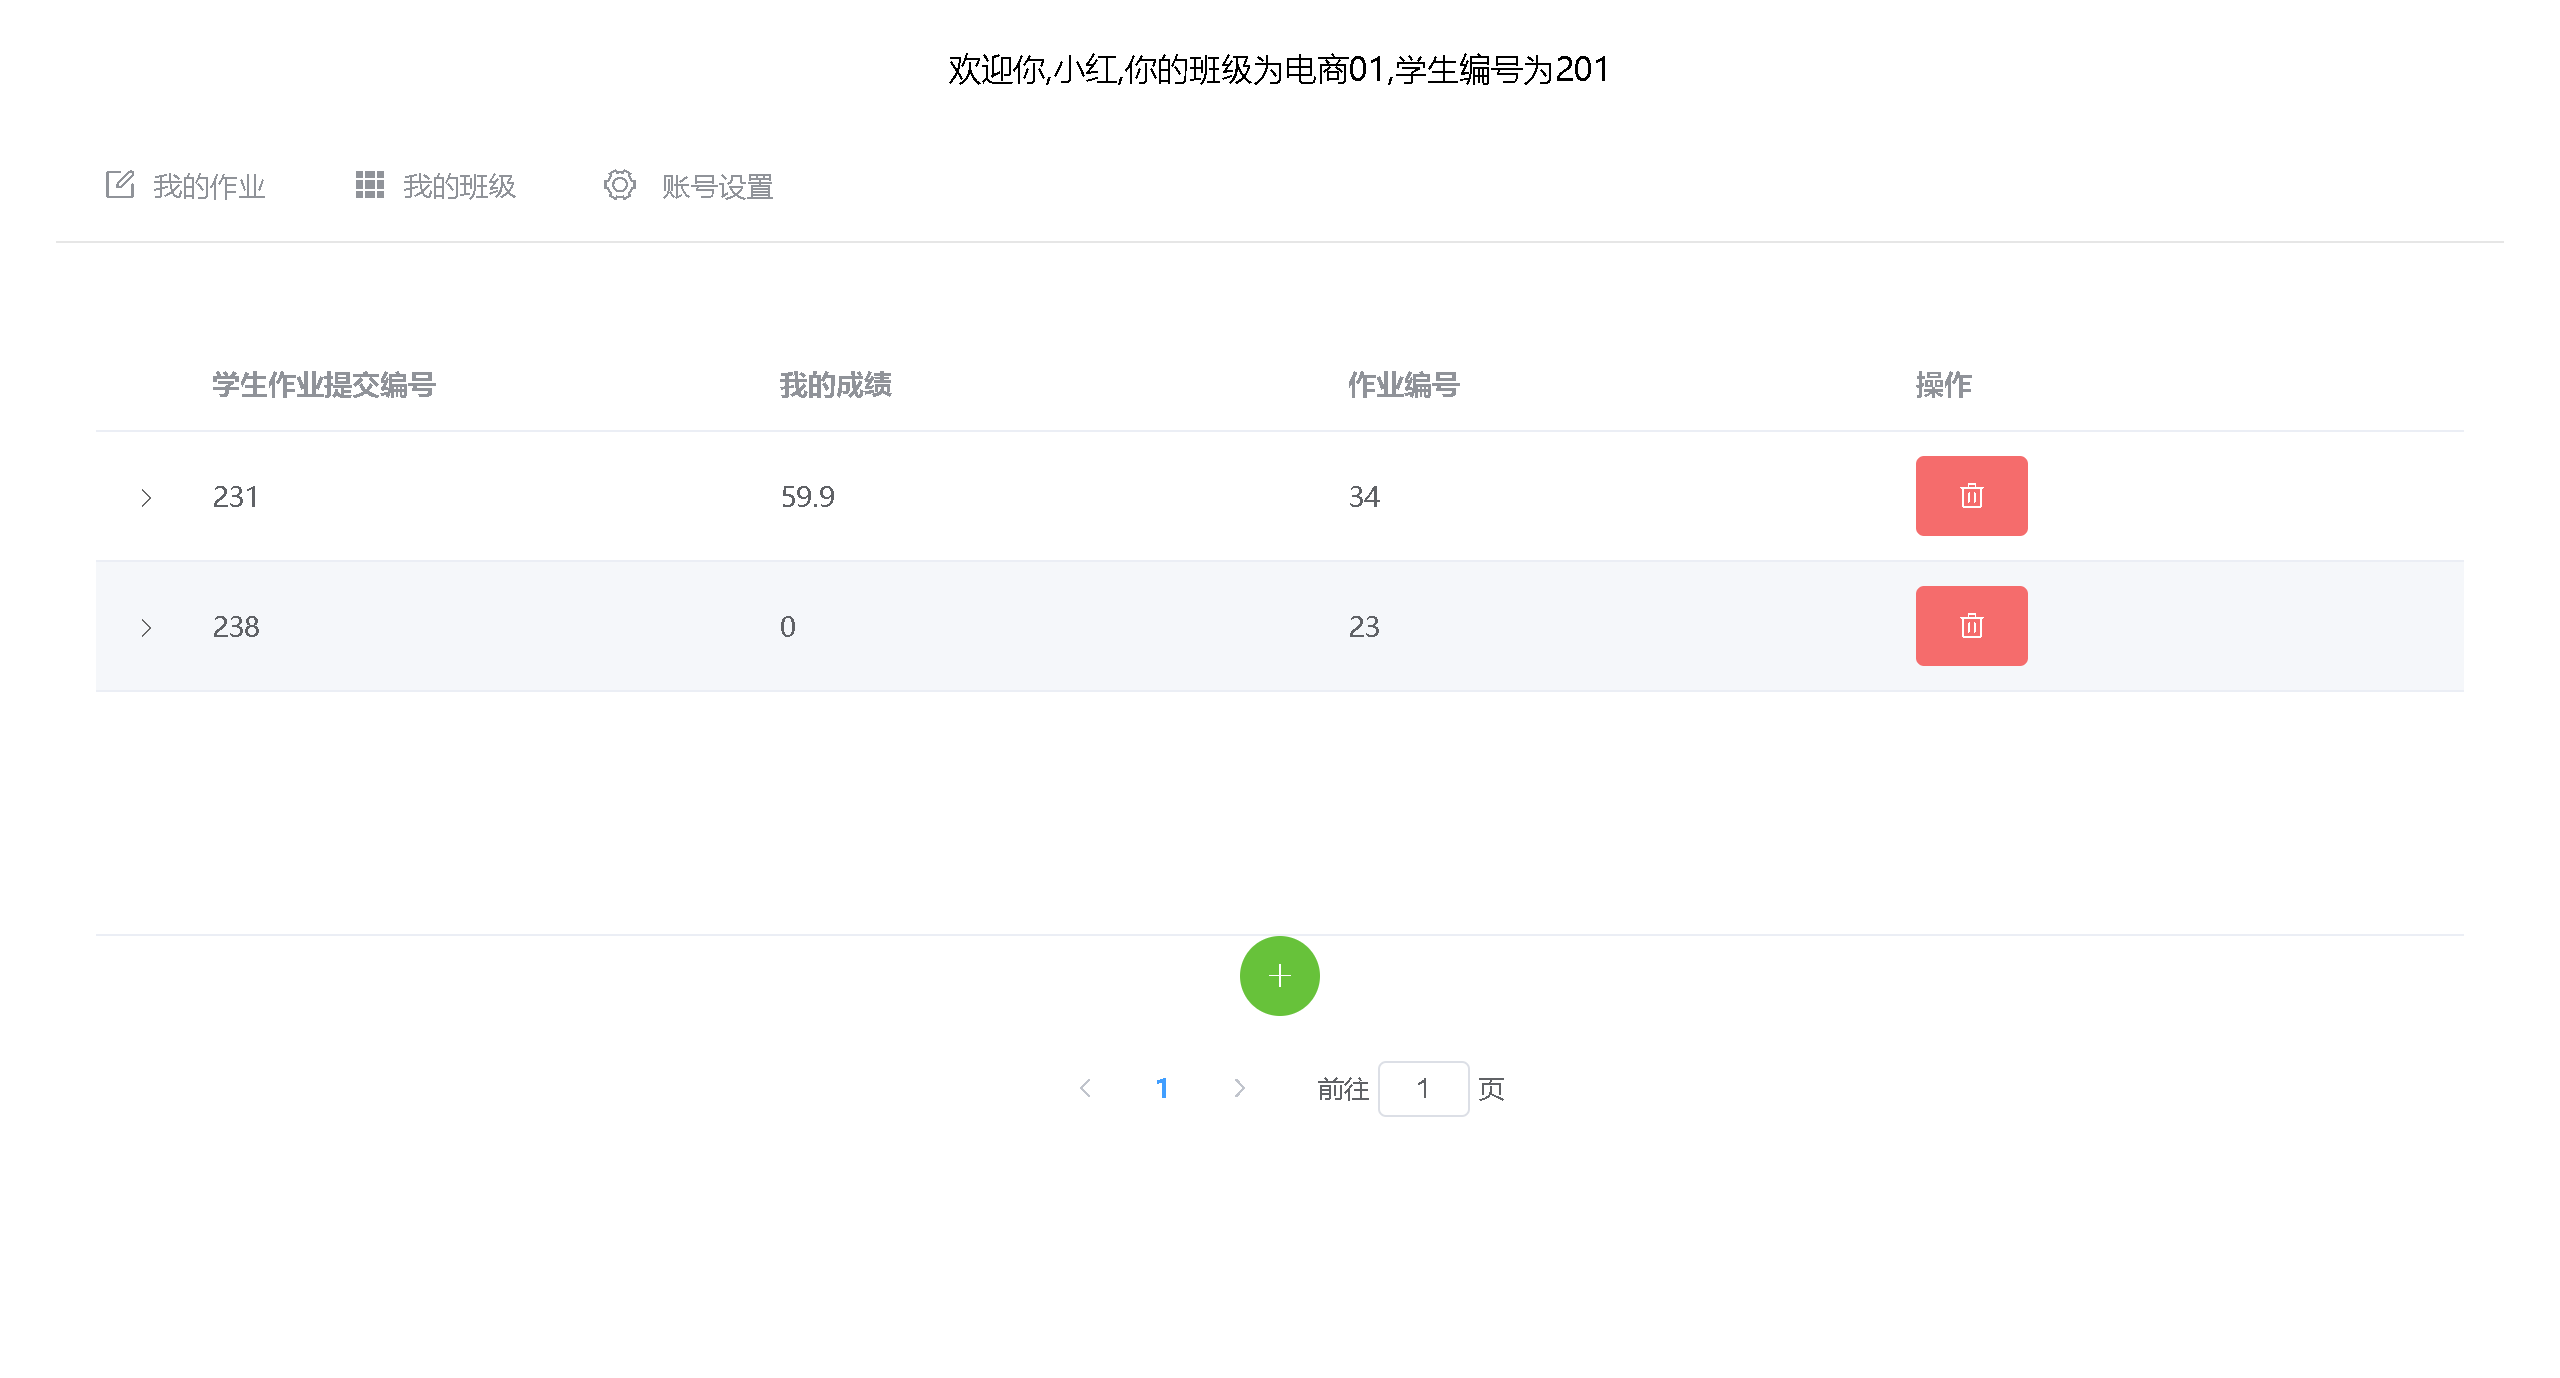The height and width of the screenshot is (1378, 2560).
Task: Go to next page arrow
Action: coord(1239,1088)
